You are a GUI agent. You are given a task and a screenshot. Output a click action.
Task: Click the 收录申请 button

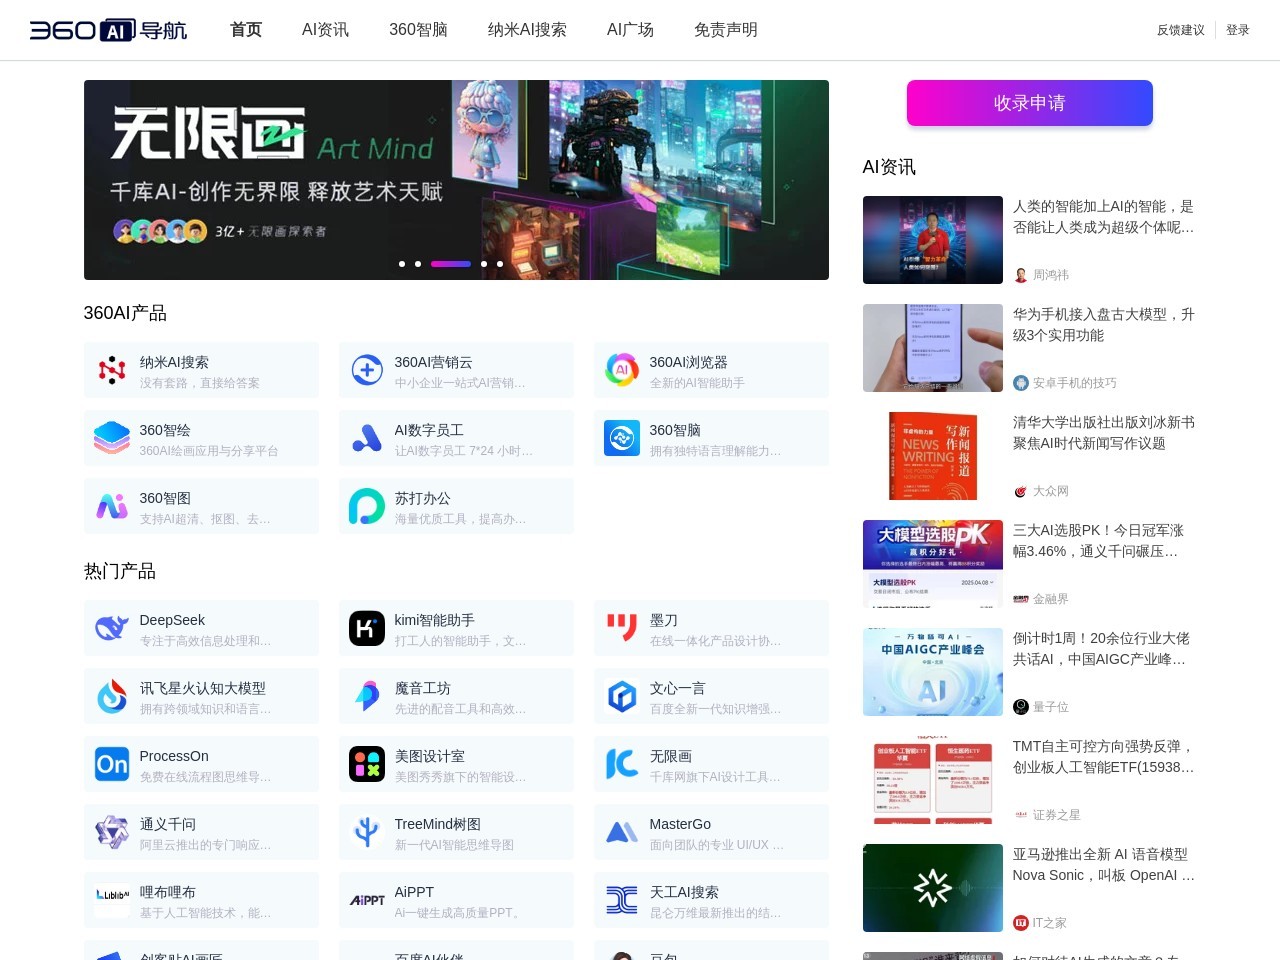pyautogui.click(x=1029, y=102)
